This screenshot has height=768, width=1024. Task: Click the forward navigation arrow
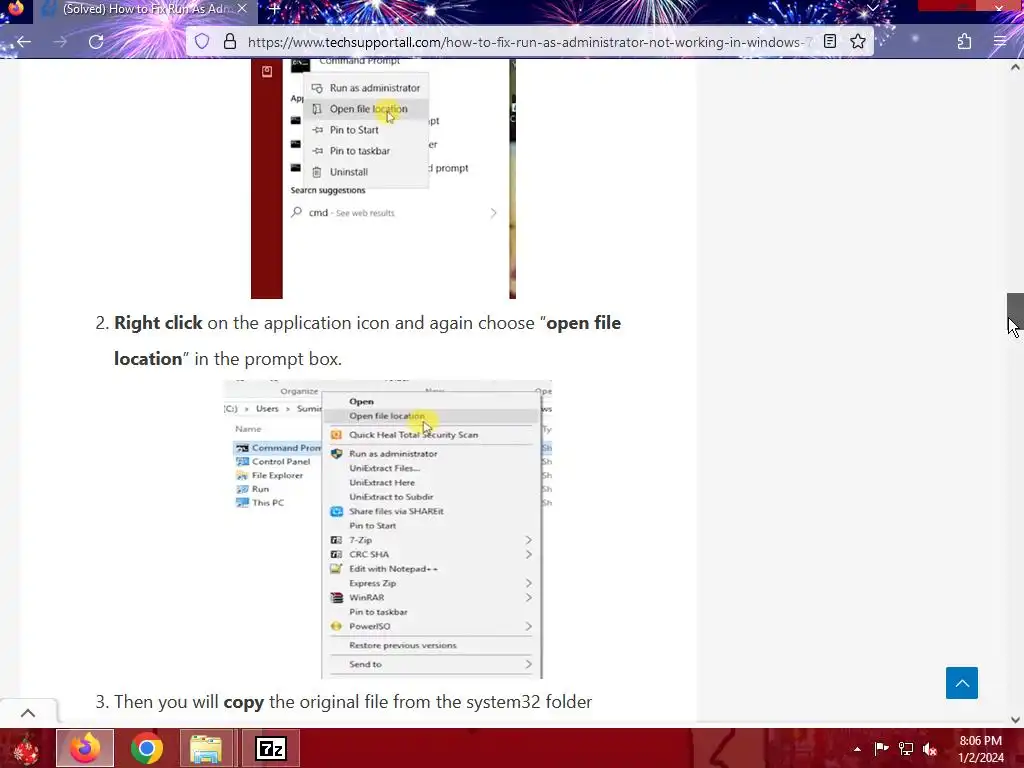click(60, 42)
